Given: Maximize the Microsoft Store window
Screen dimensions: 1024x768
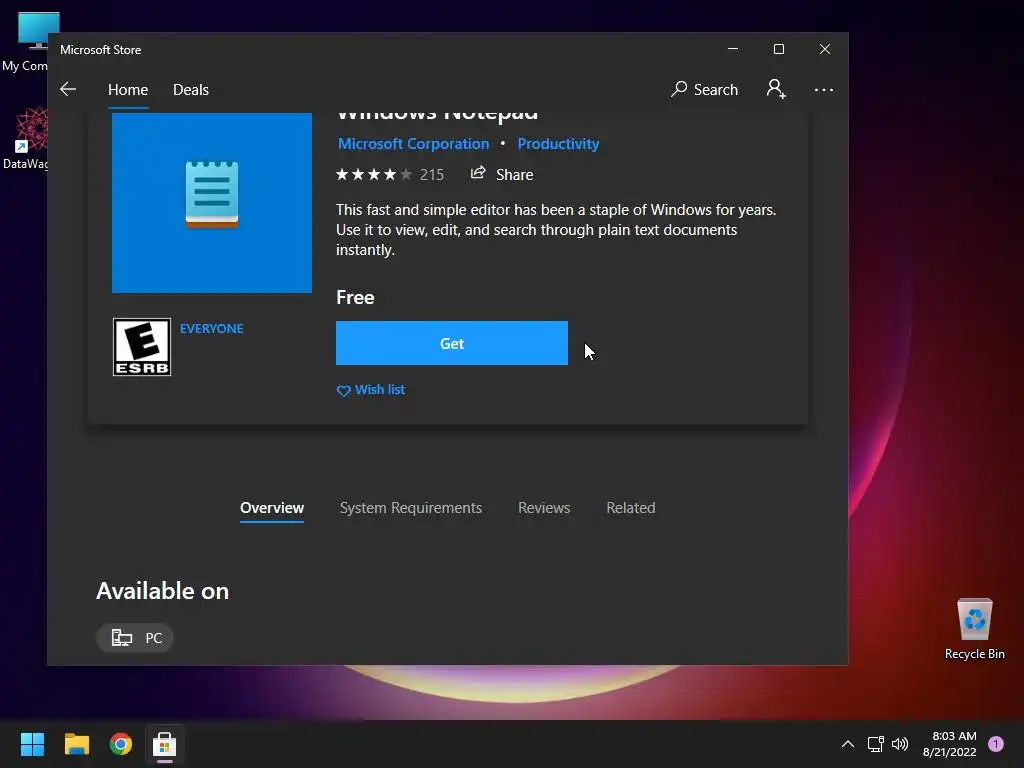Looking at the screenshot, I should click(778, 49).
